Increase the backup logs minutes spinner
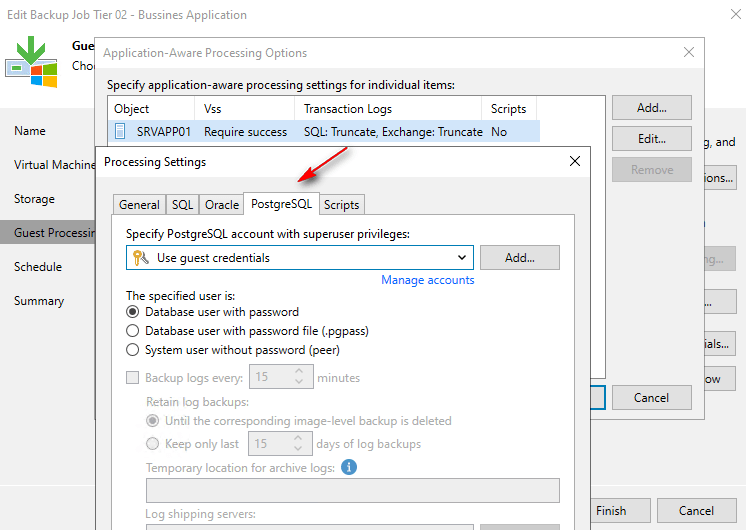Image resolution: width=746 pixels, height=530 pixels. pos(299,373)
